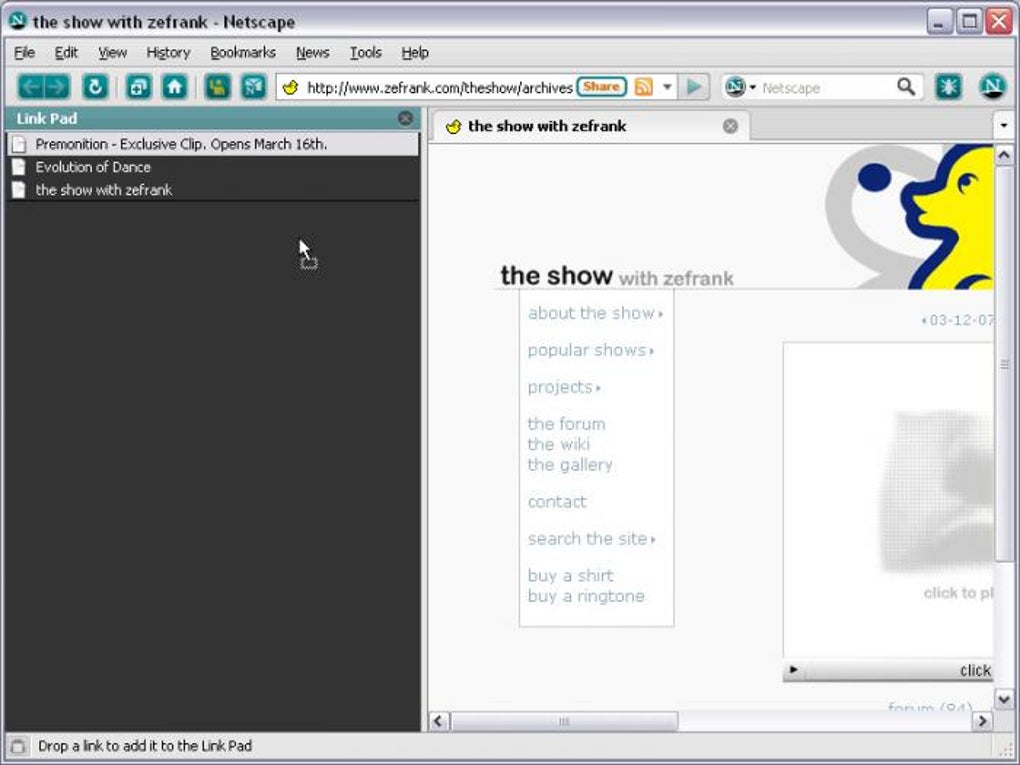Click the Netscape logo throbber icon
This screenshot has width=1020, height=765.
coord(992,87)
